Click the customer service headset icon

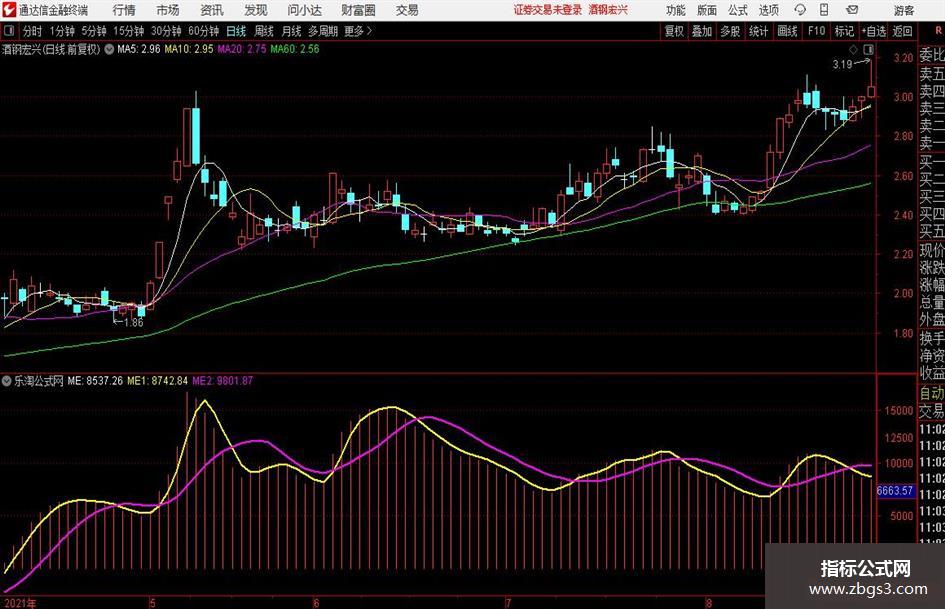coord(800,10)
